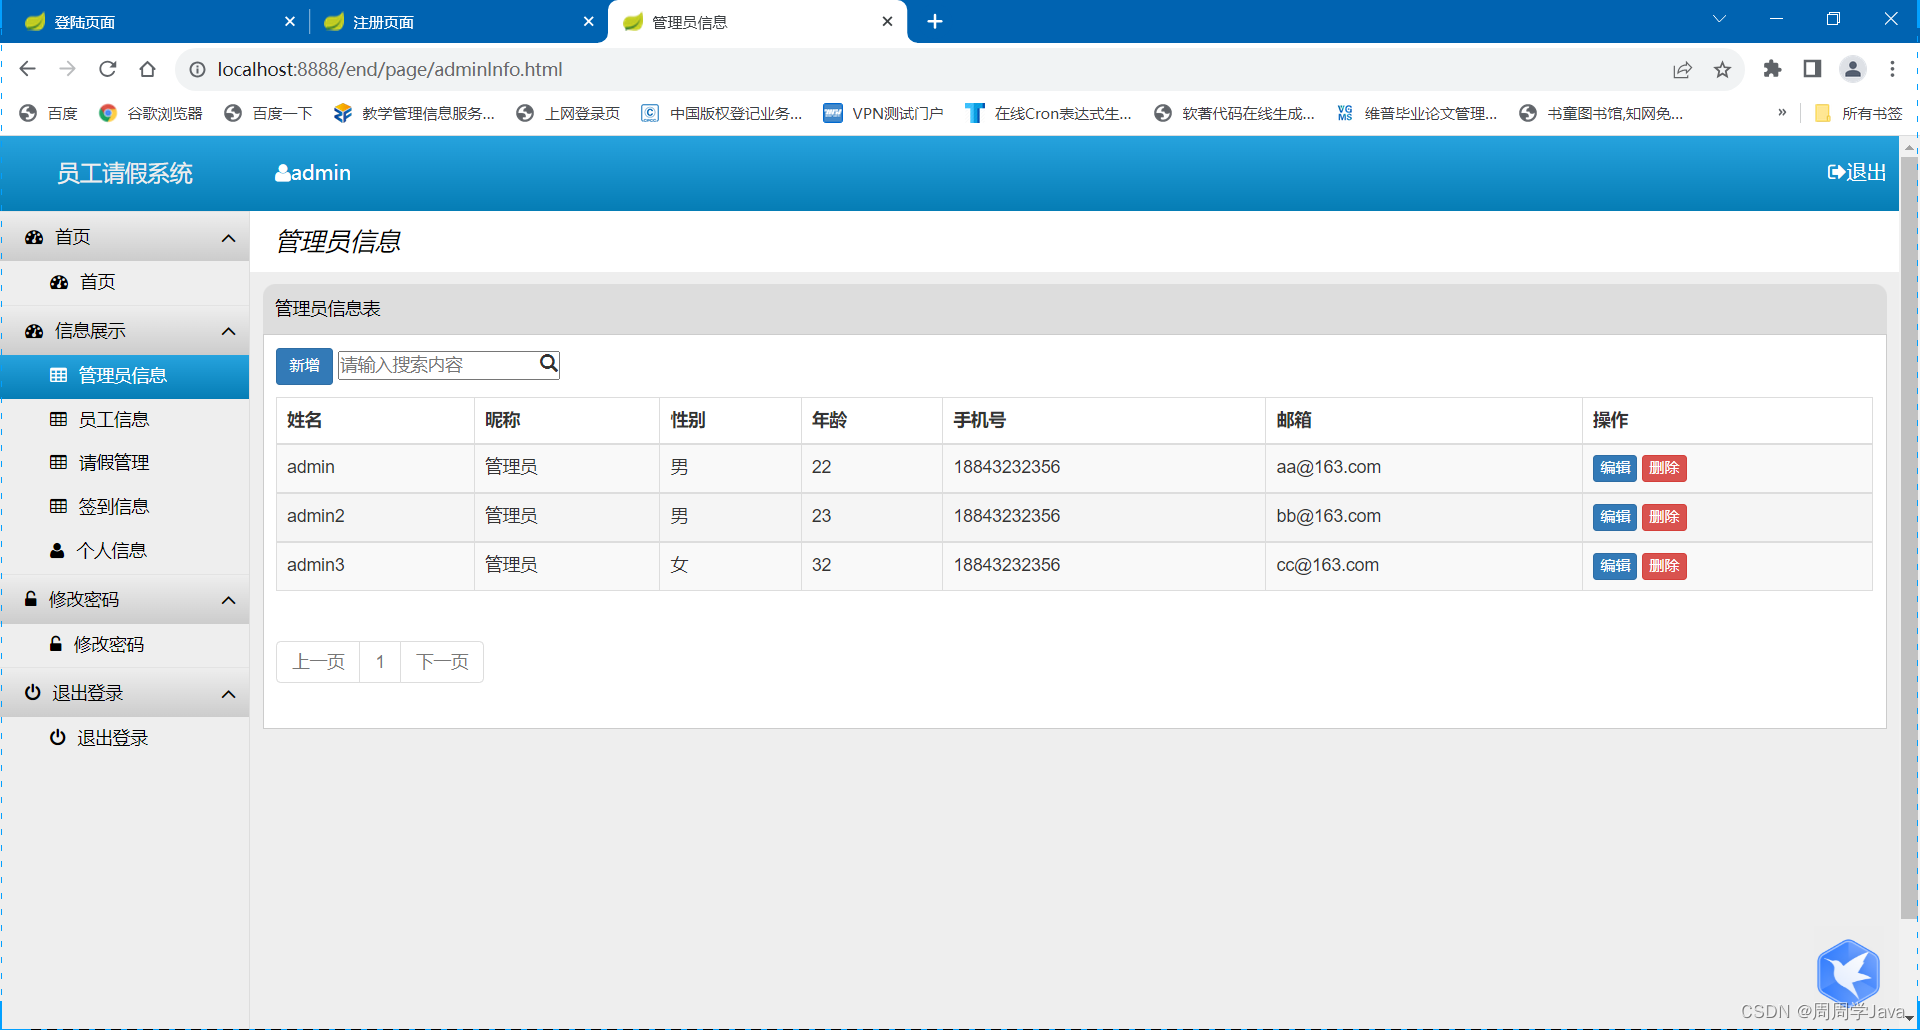
Task: Click the 请假管理 table icon
Action: click(x=59, y=462)
